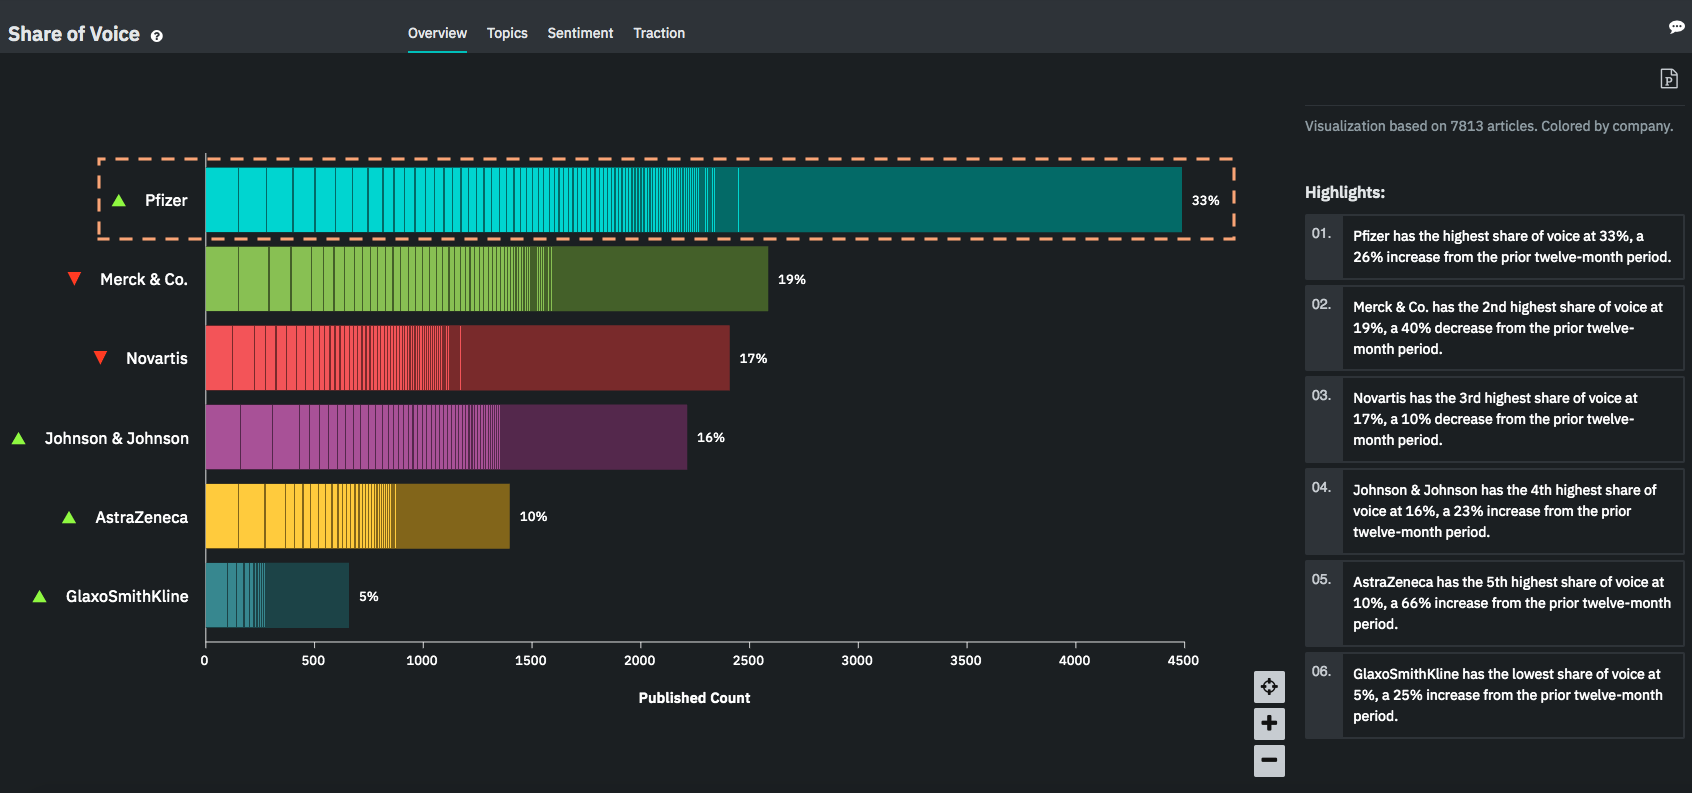Click the 5% value beside GlaxoSmithKline bar

pos(369,596)
